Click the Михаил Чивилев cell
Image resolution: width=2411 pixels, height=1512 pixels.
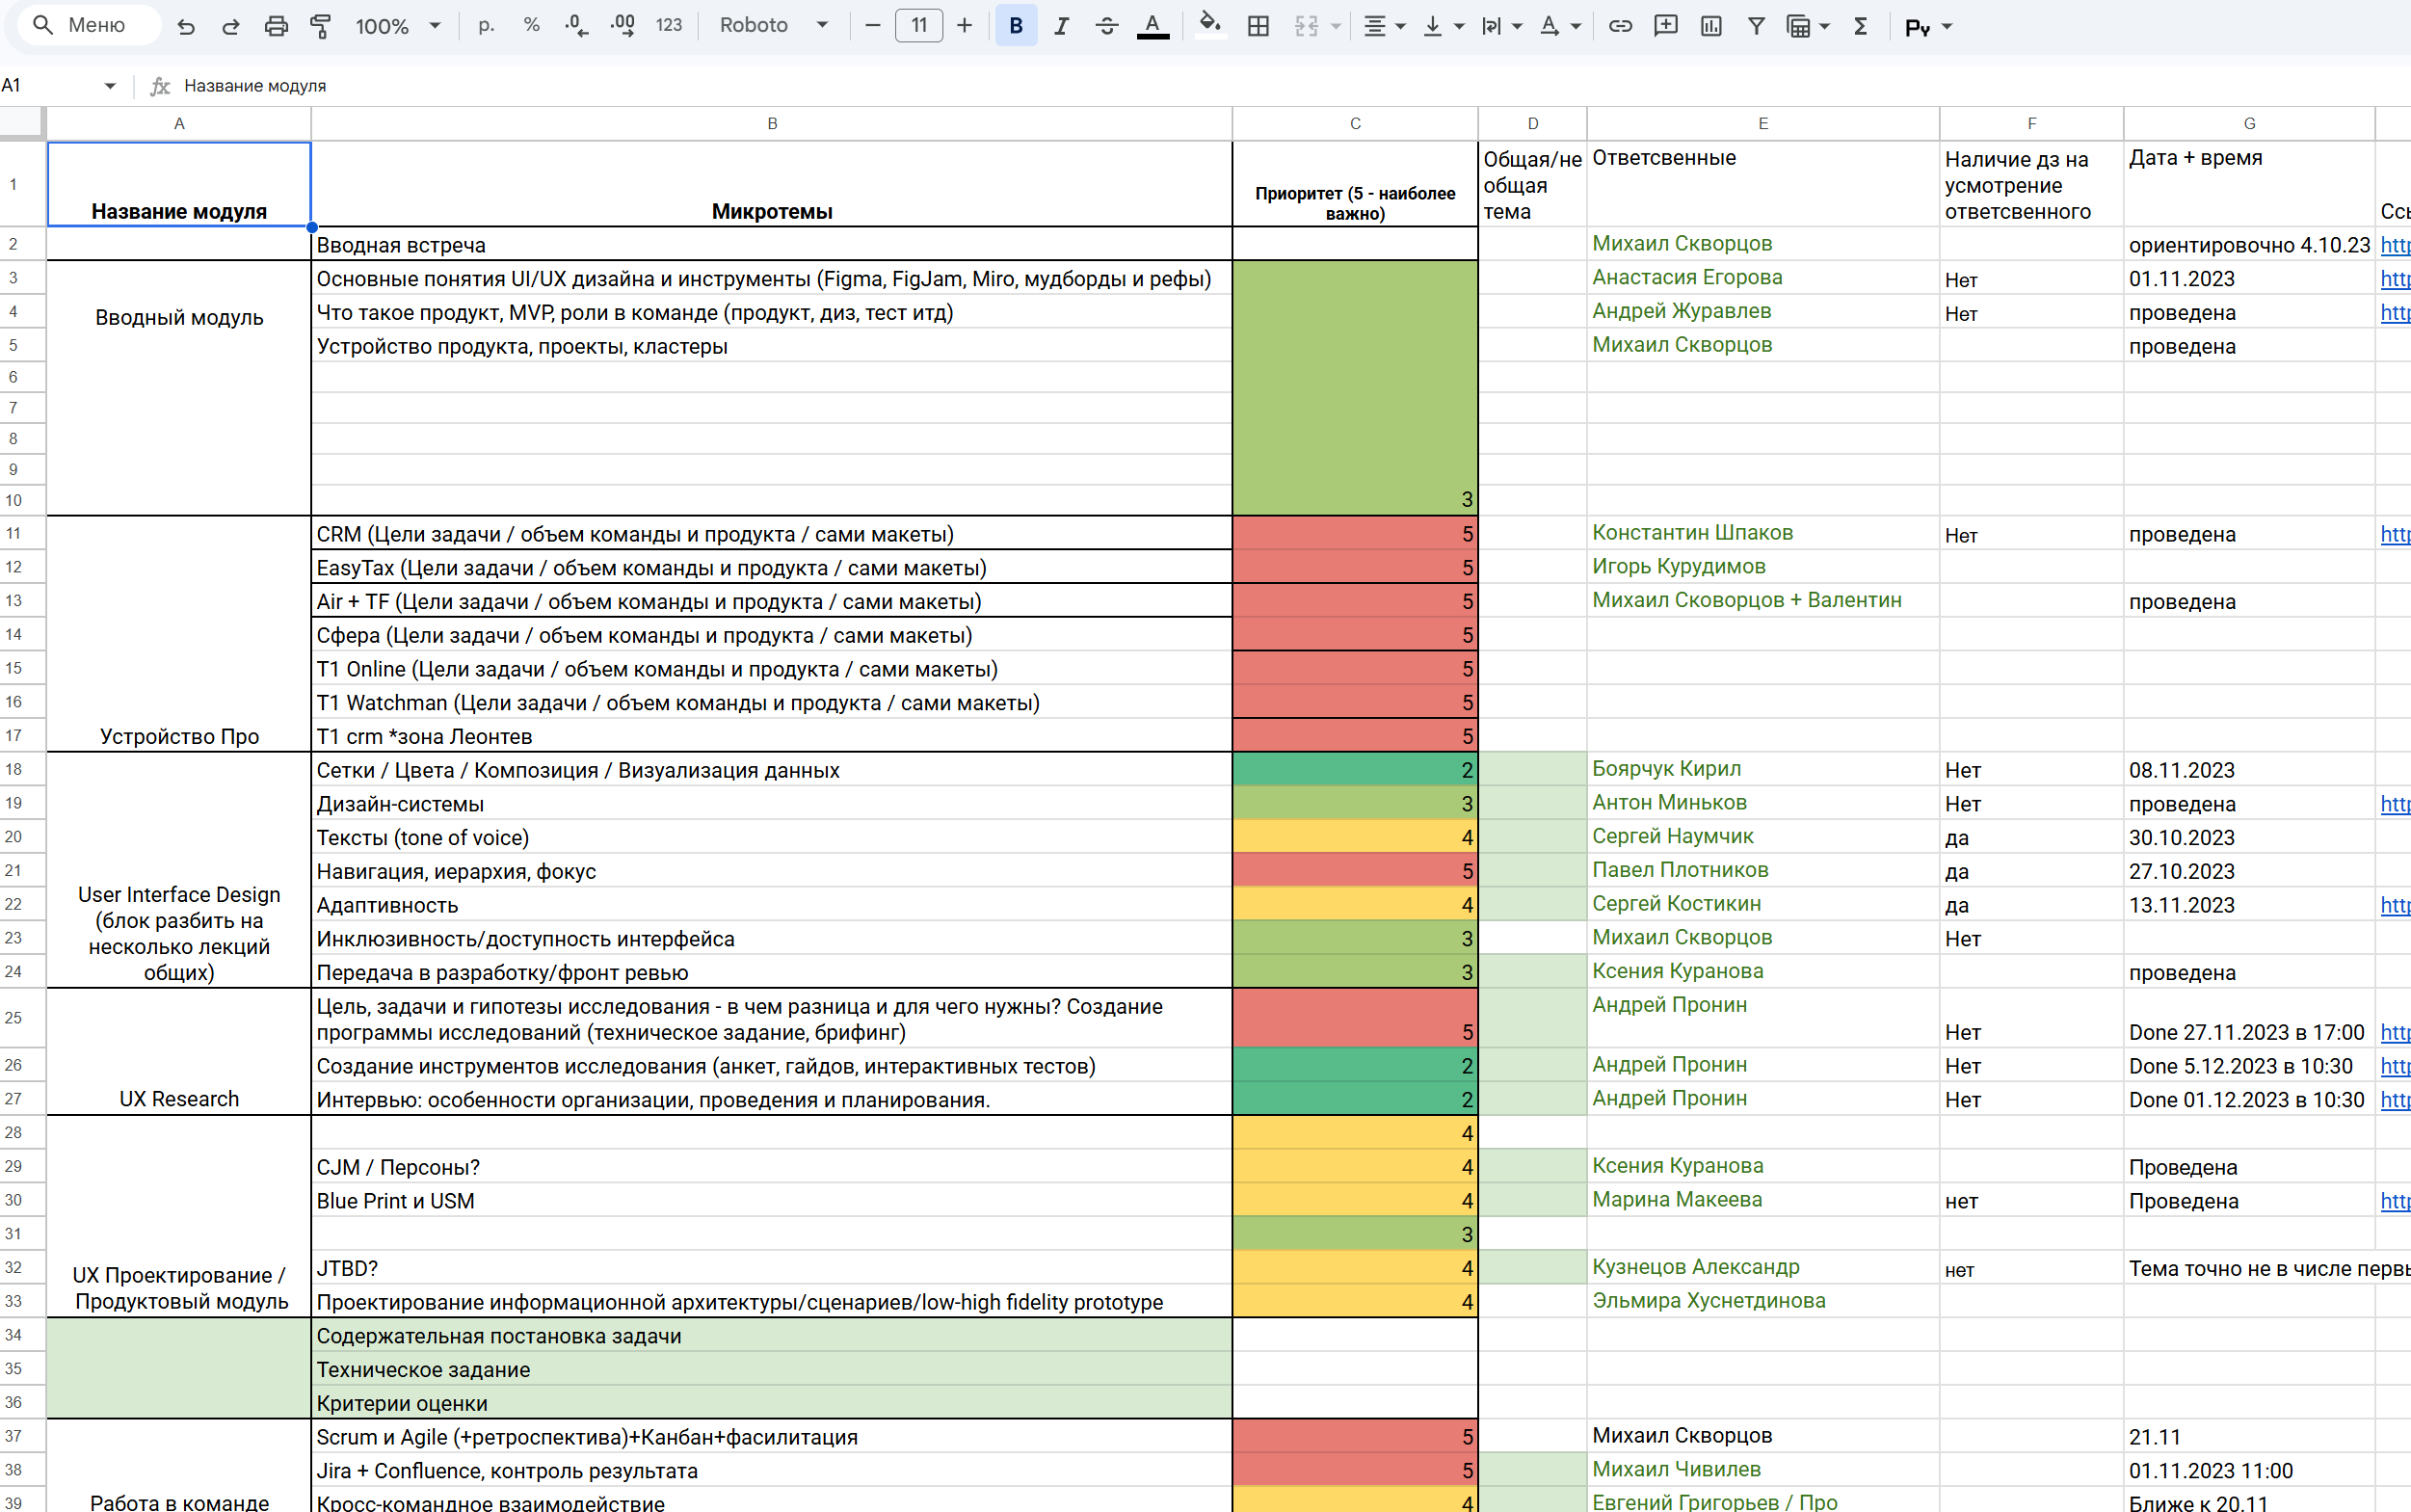[x=1762, y=1470]
